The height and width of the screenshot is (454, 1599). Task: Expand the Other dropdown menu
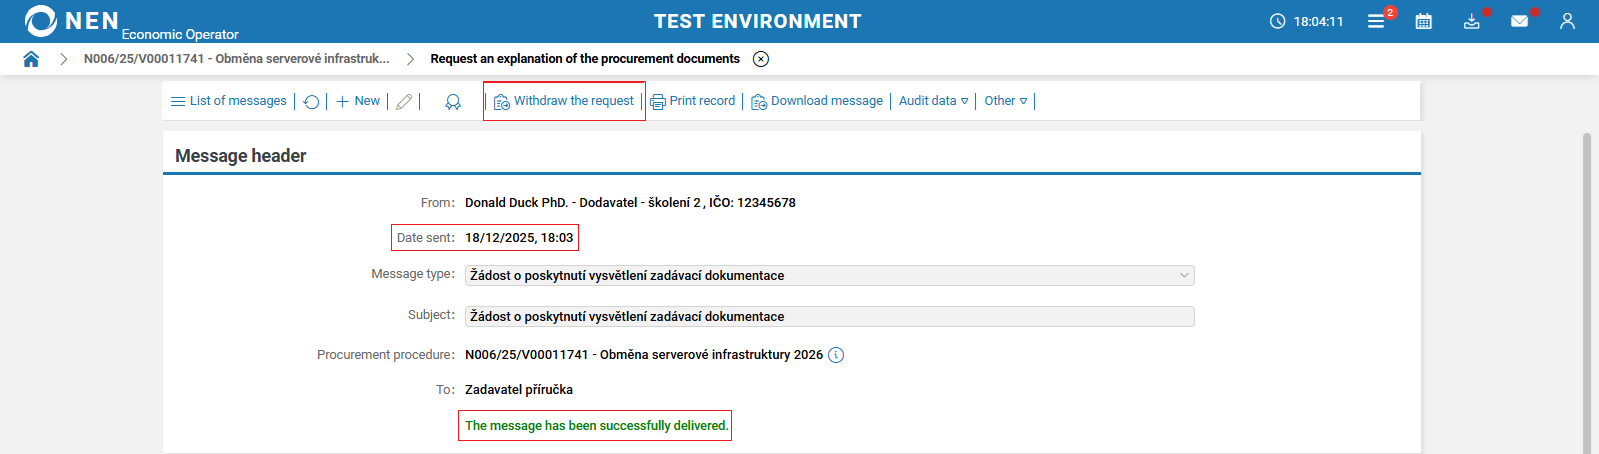coord(1005,101)
